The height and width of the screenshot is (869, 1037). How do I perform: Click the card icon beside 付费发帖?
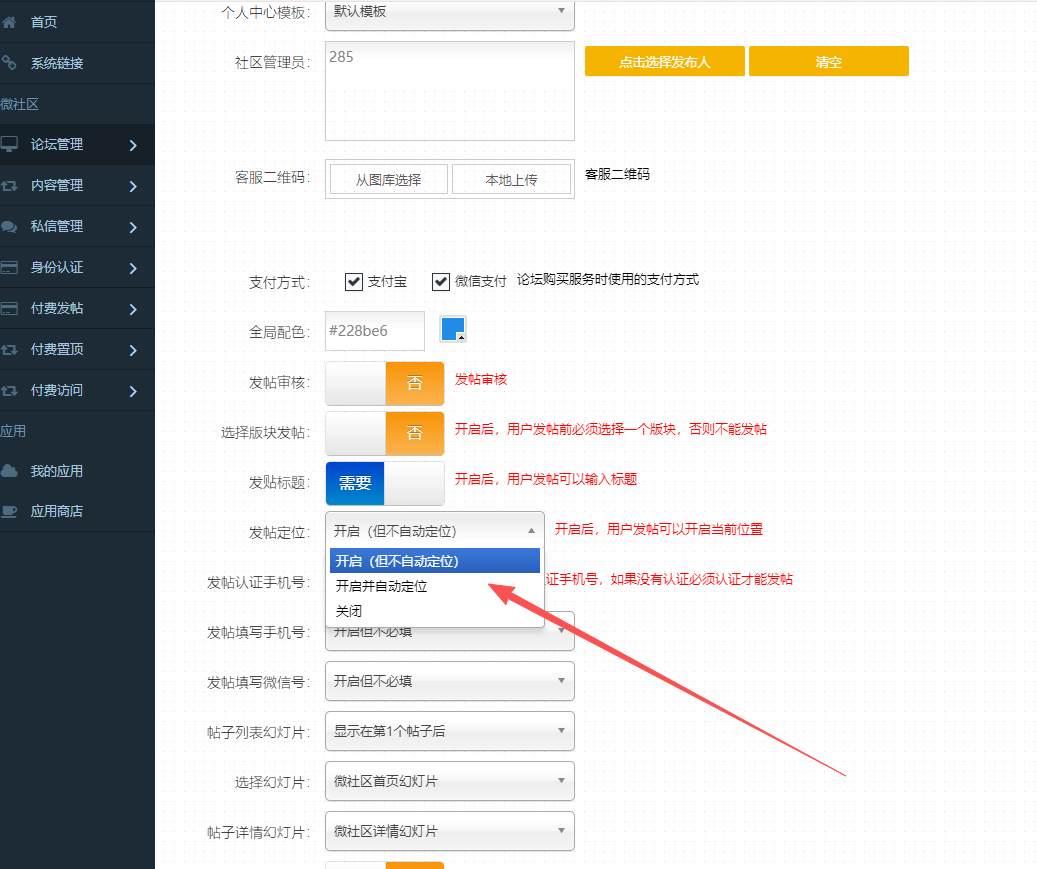(10, 308)
